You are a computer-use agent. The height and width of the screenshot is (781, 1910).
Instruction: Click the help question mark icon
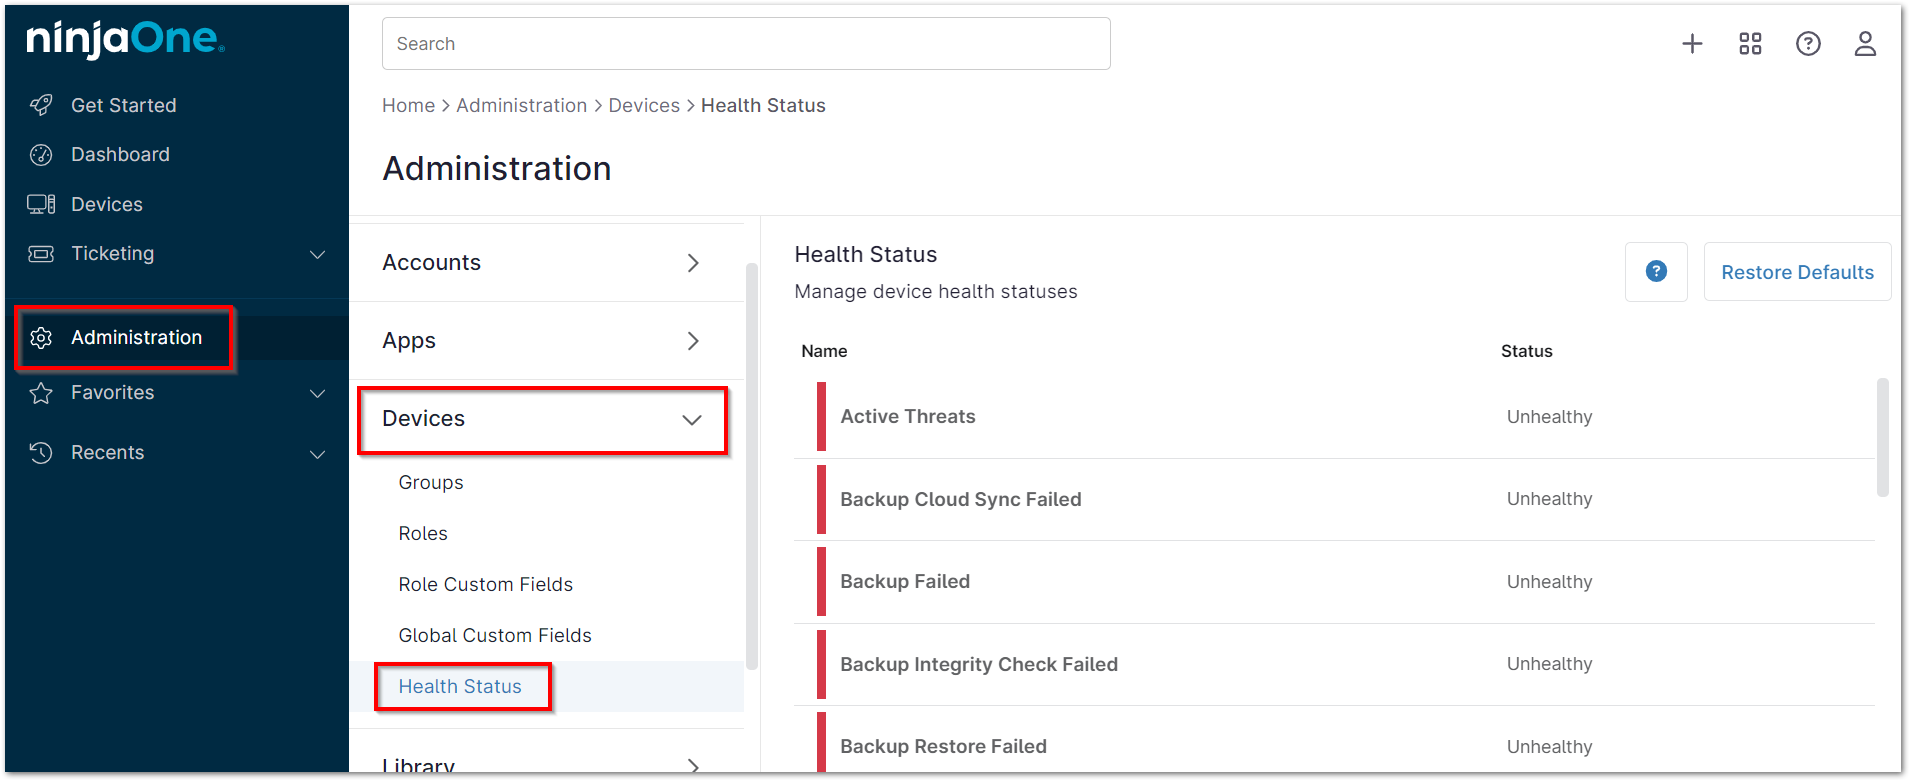point(1808,43)
